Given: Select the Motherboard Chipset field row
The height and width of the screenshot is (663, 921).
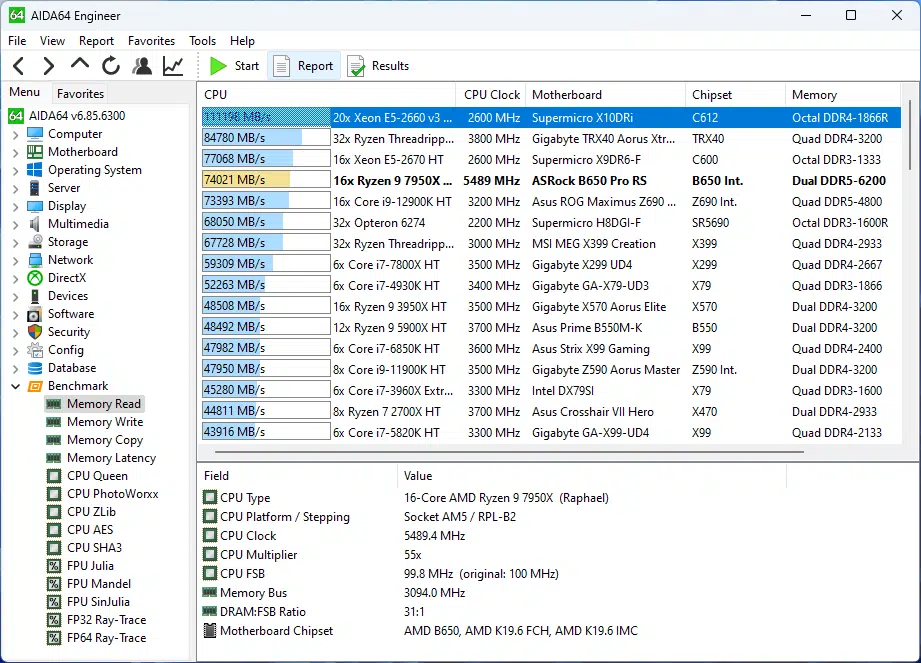Looking at the screenshot, I should [x=492, y=631].
